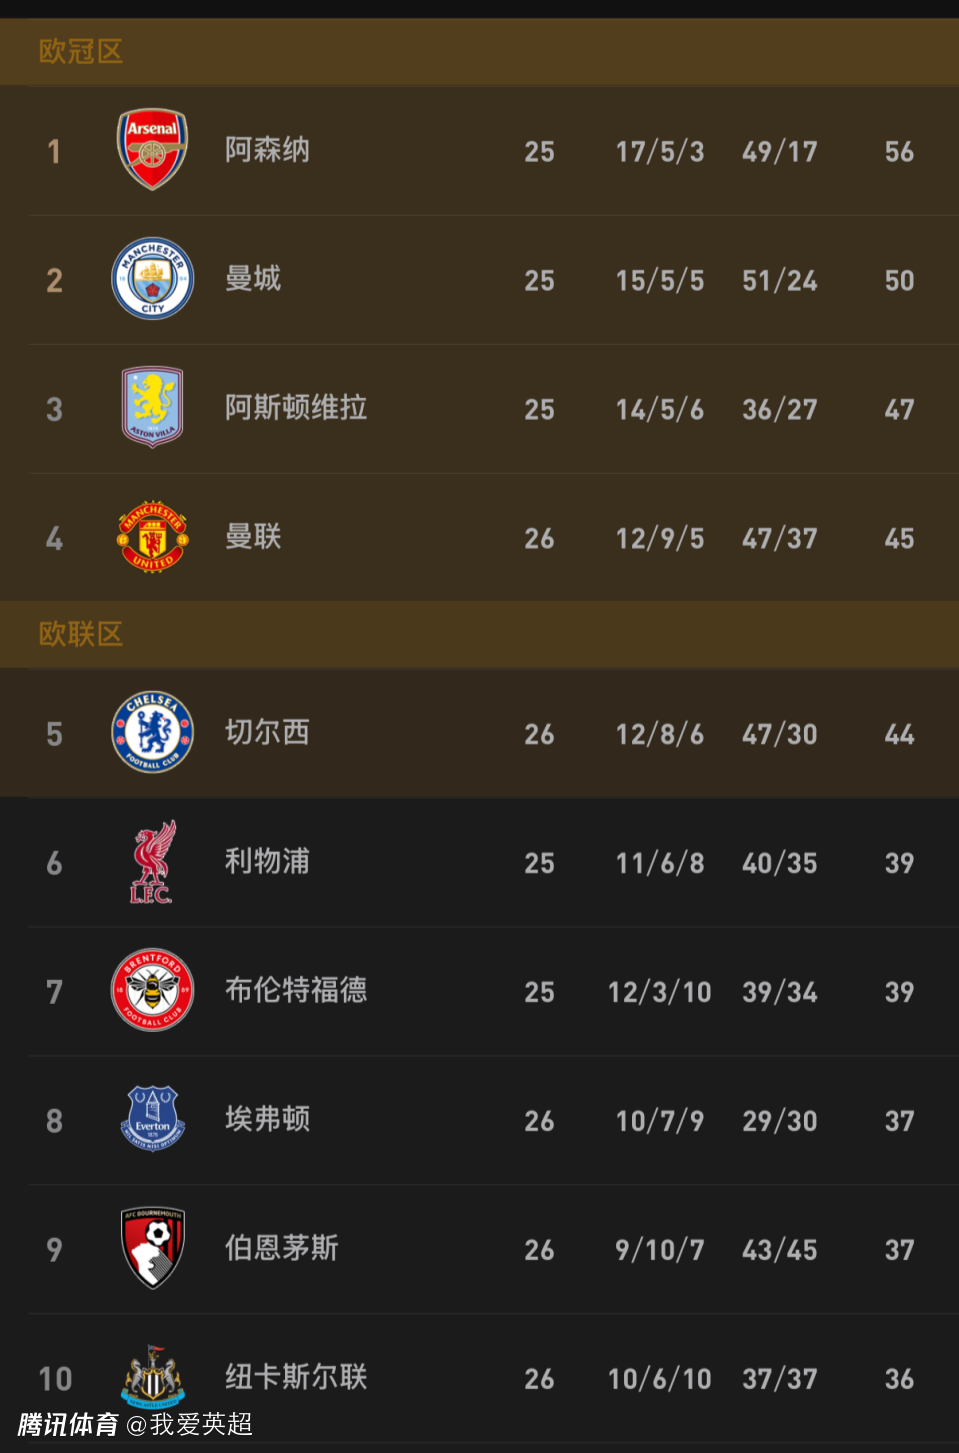Select the 欧冠区 section header
The height and width of the screenshot is (1453, 959).
pyautogui.click(x=81, y=51)
